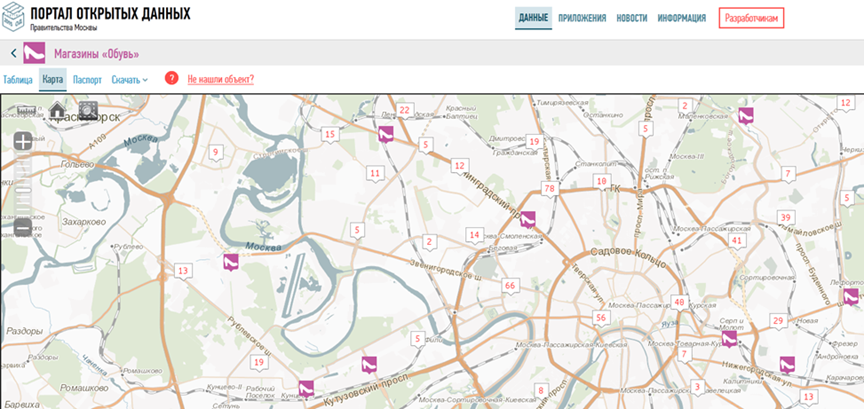Click the map home extent icon
The height and width of the screenshot is (409, 864).
(58, 111)
